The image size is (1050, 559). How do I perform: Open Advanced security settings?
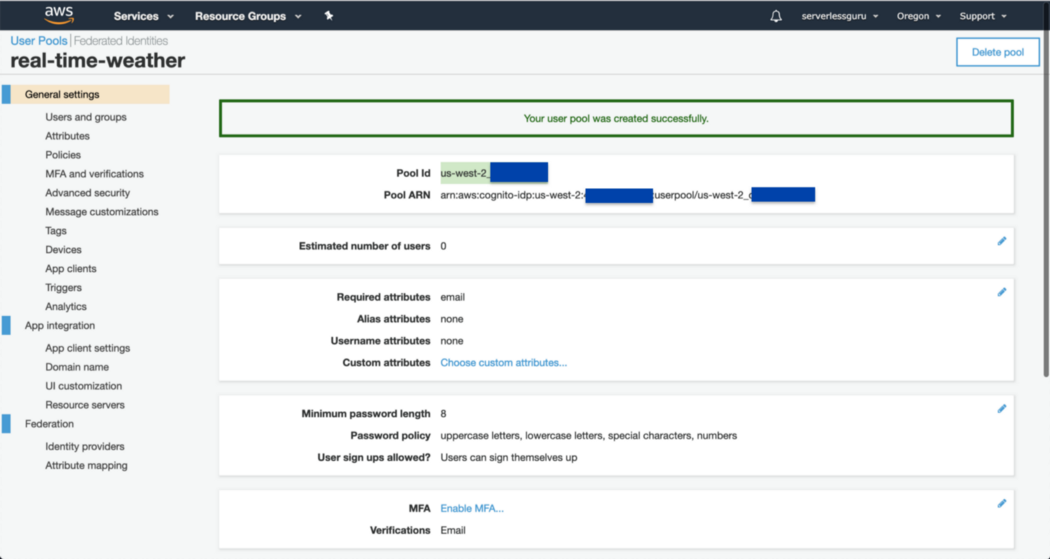88,193
